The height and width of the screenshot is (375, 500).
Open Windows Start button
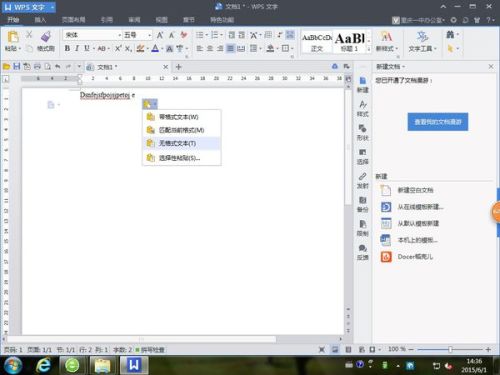coord(13,365)
